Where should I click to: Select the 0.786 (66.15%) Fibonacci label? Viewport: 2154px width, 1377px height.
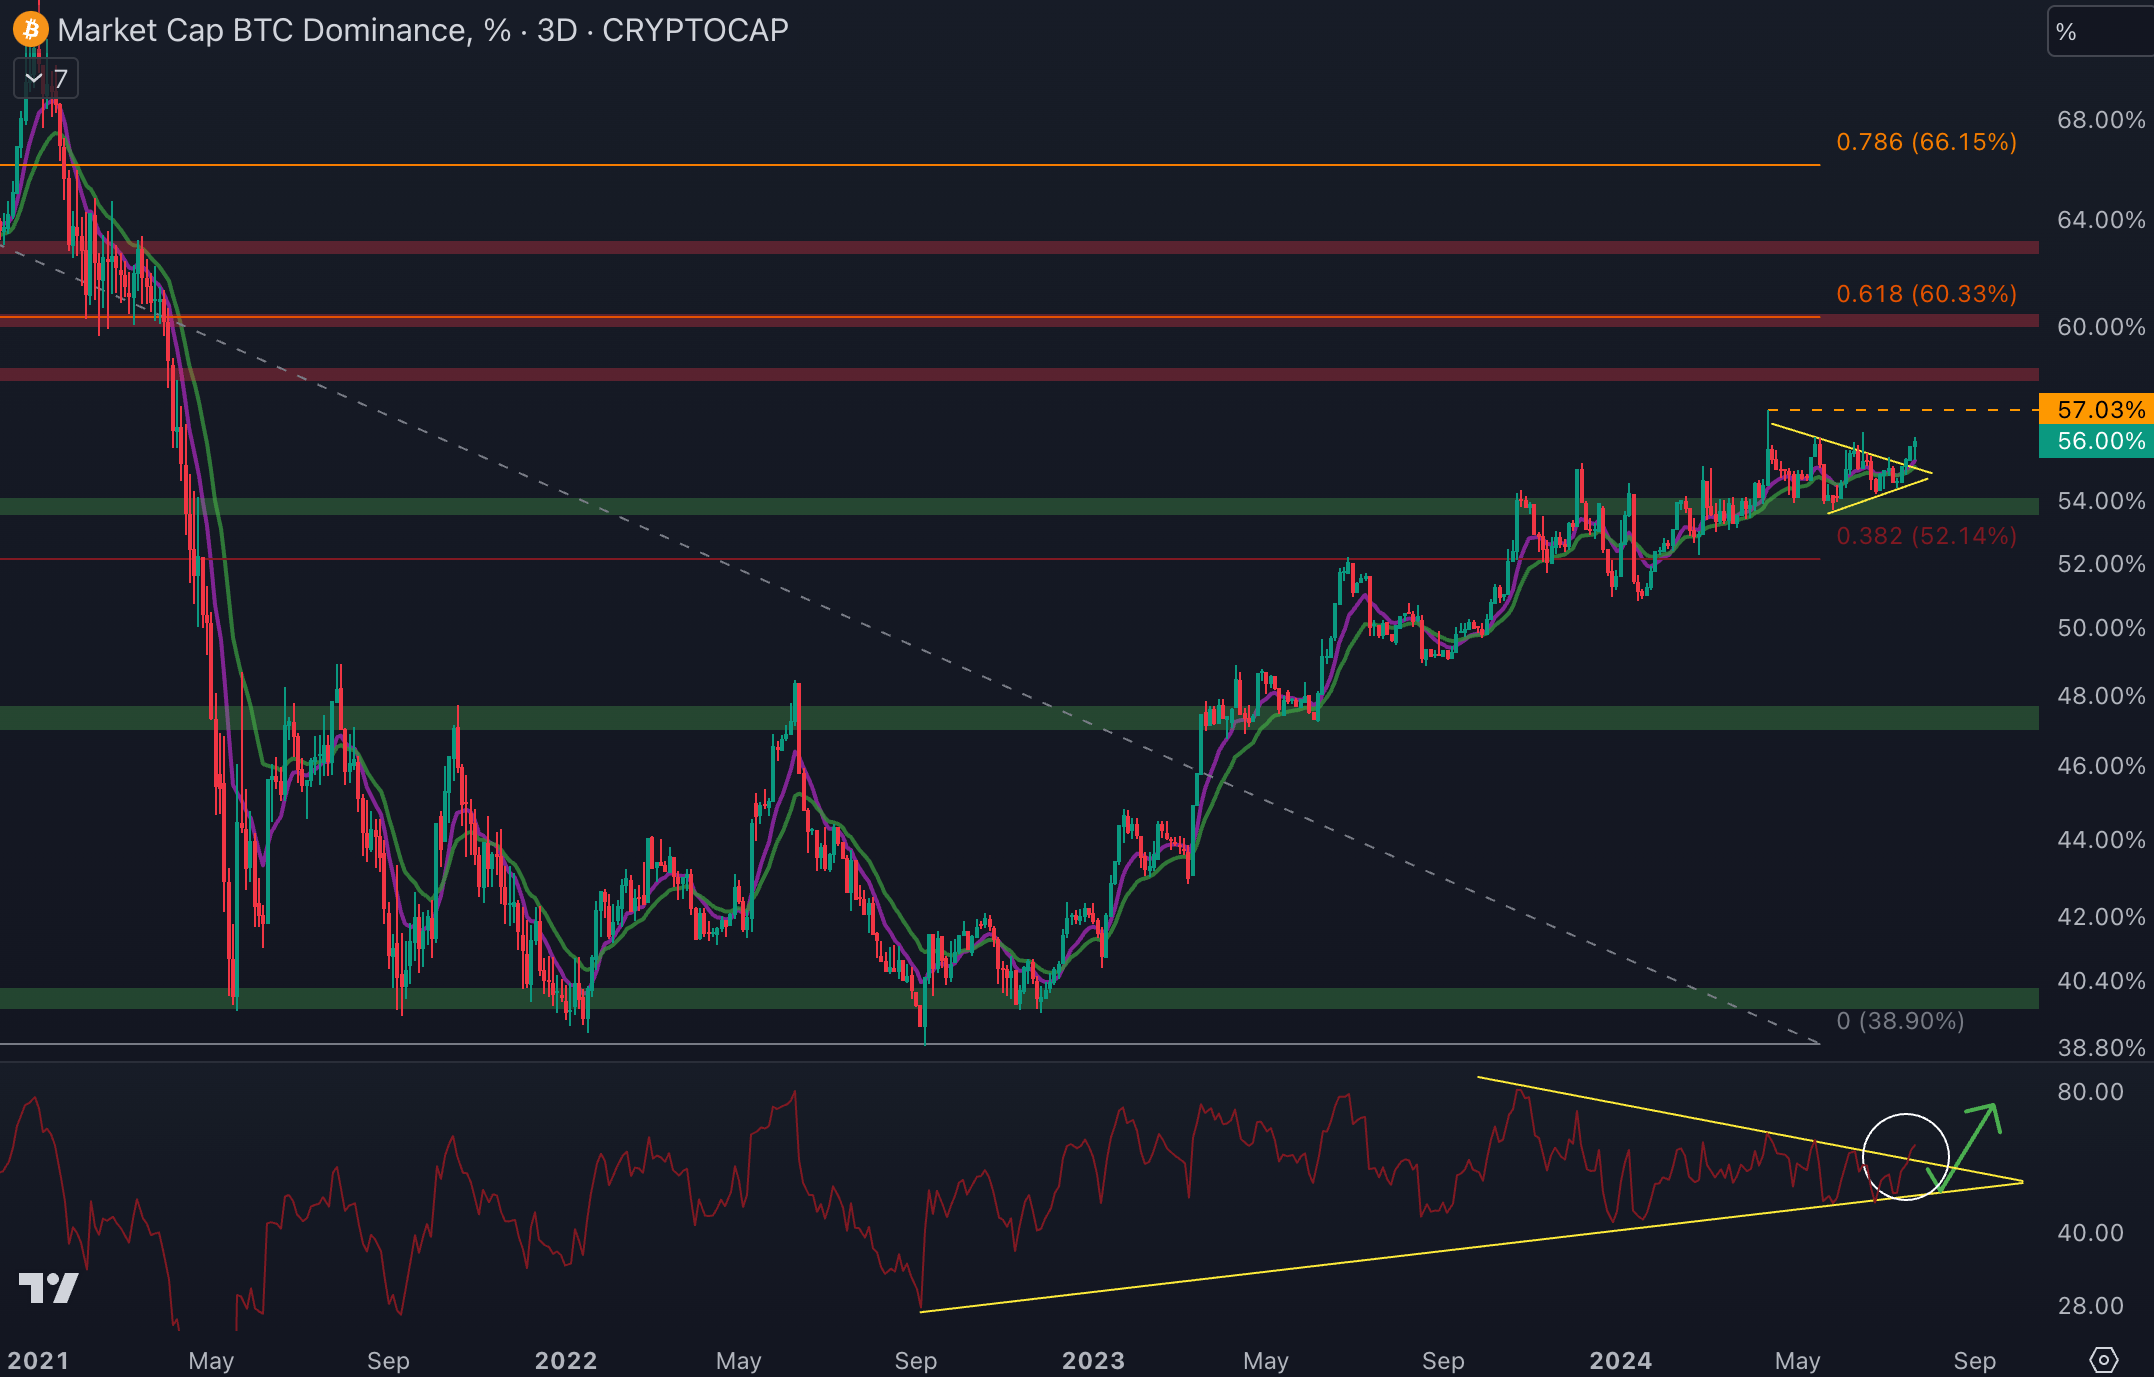click(1926, 142)
